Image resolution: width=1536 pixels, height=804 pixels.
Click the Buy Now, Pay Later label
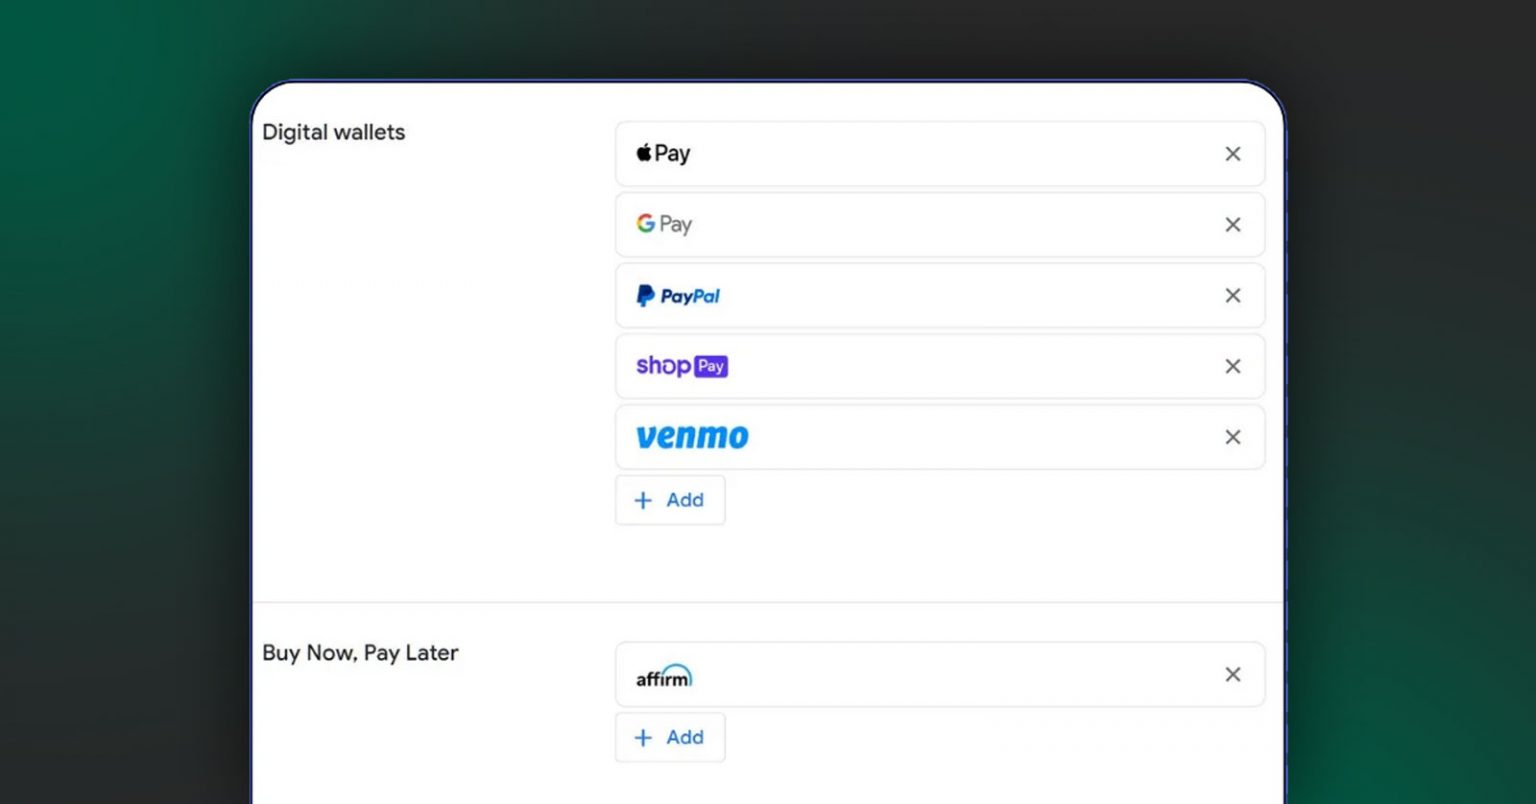coord(360,653)
